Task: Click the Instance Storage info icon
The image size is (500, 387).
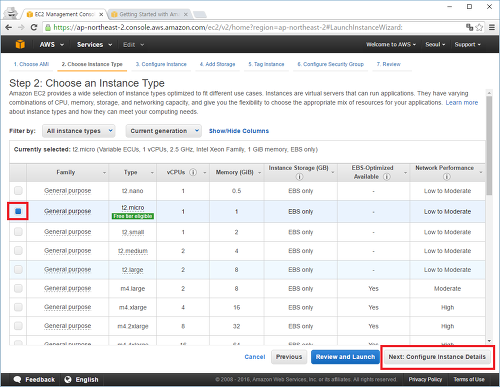Action: pos(299,177)
